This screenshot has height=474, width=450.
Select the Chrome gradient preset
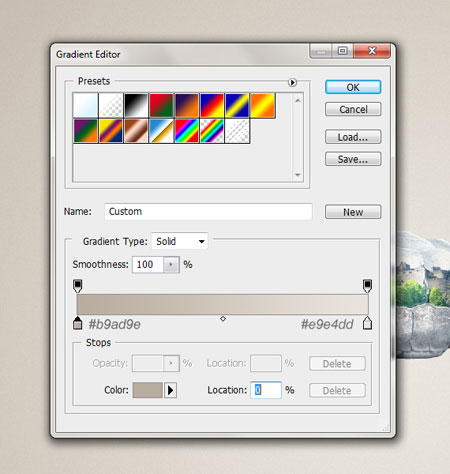(162, 131)
